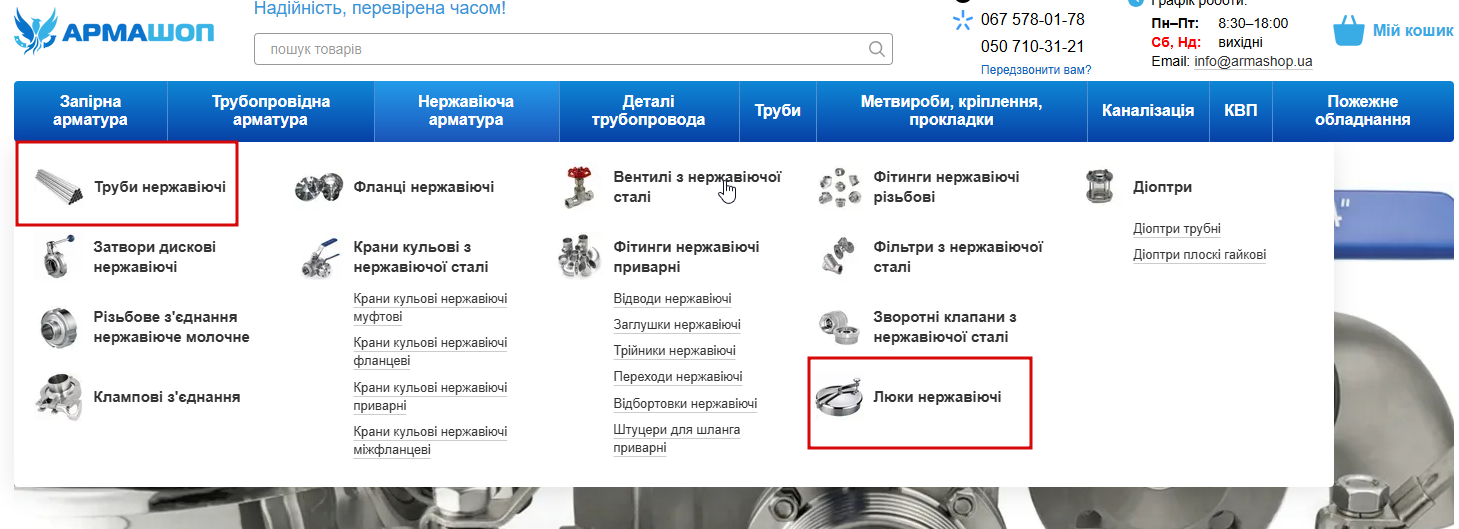
Task: Select Крани кульові нержавіючі фланцеві
Action: 431,352
